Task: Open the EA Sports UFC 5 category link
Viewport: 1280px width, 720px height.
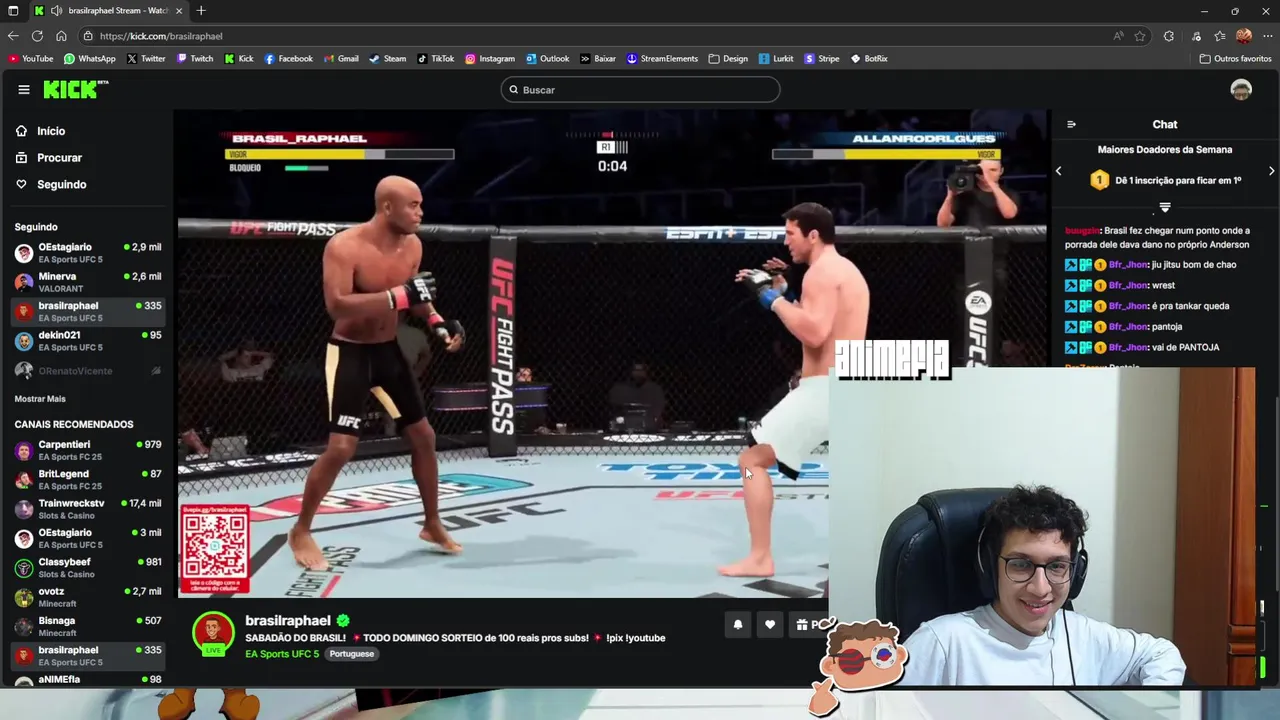Action: [x=282, y=654]
